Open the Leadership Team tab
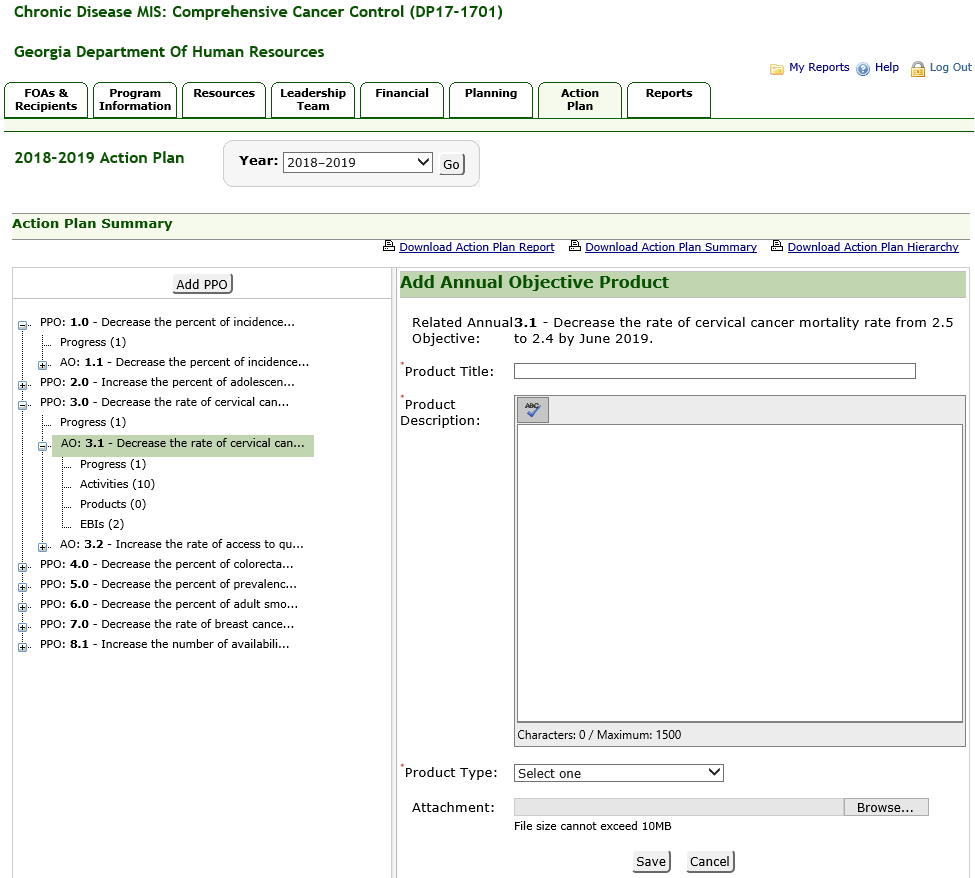 point(312,100)
